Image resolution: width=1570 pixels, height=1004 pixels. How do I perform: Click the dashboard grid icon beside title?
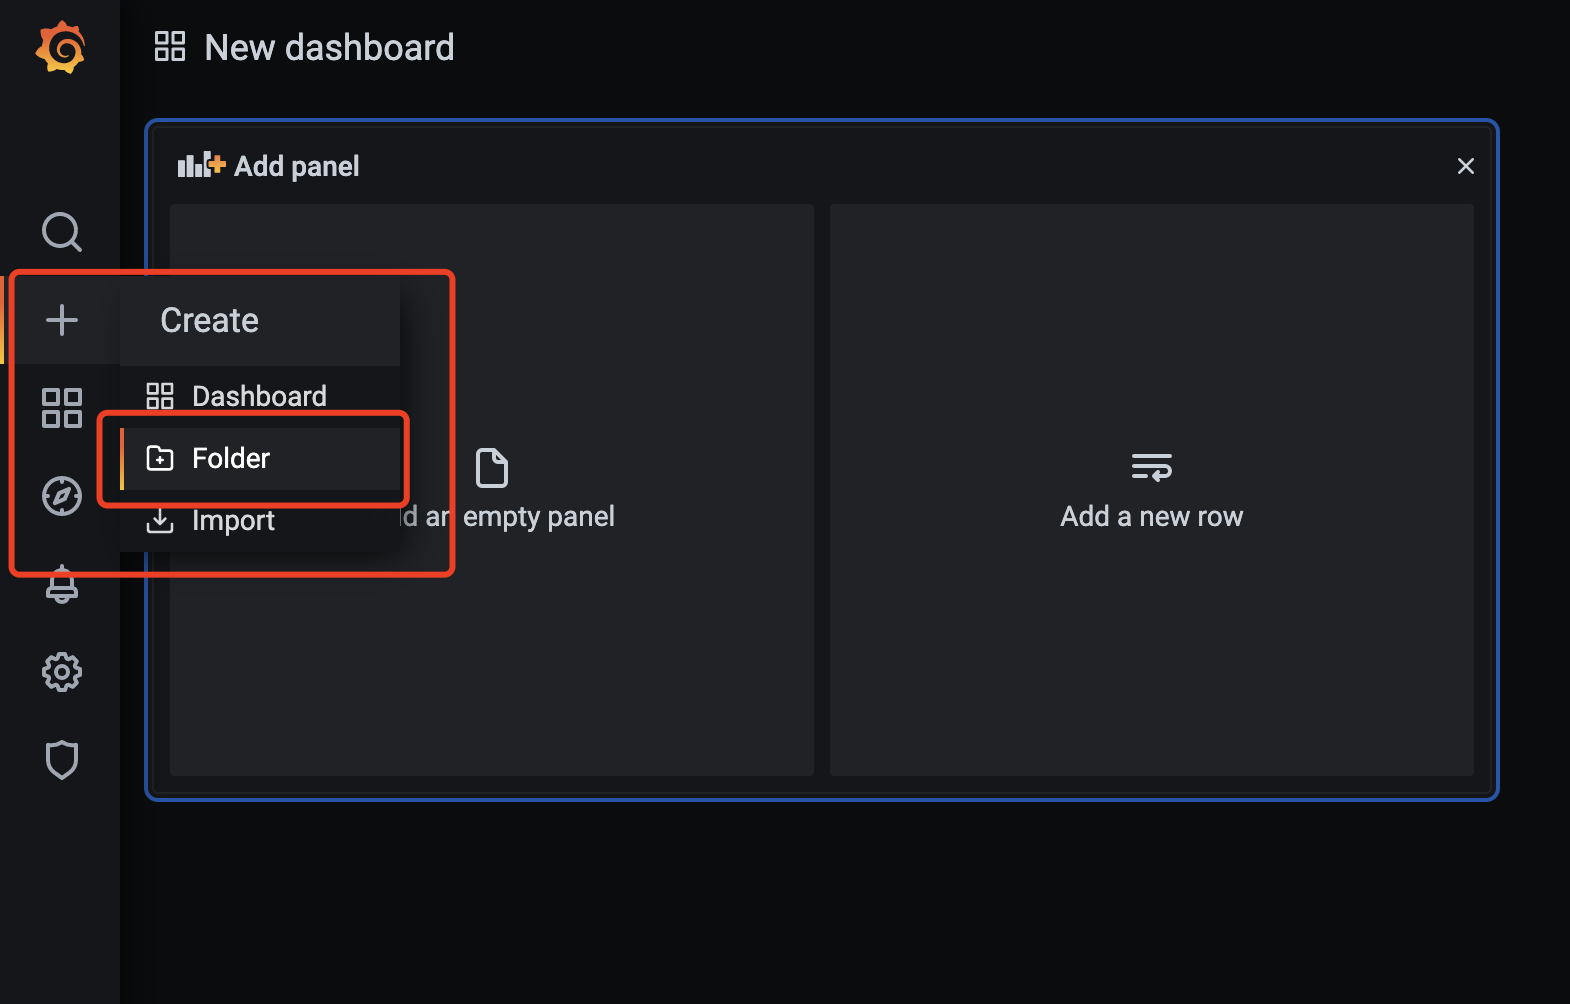[170, 46]
